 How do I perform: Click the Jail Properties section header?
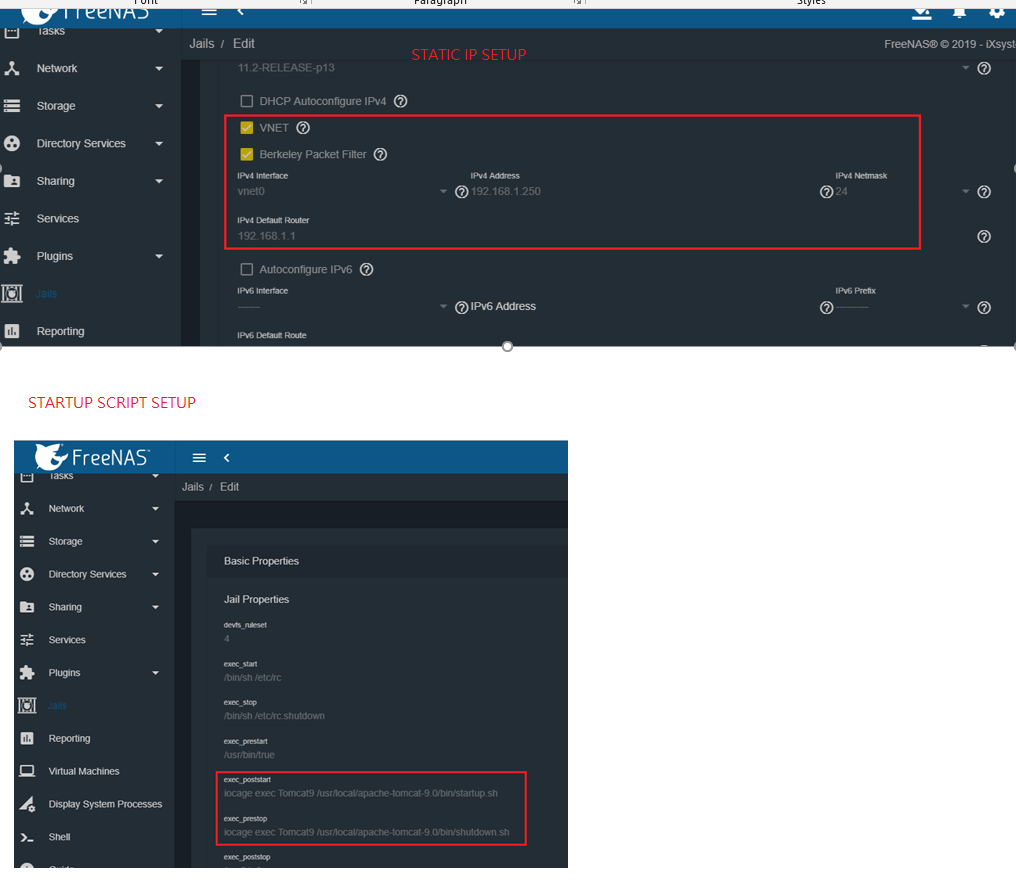[x=257, y=599]
